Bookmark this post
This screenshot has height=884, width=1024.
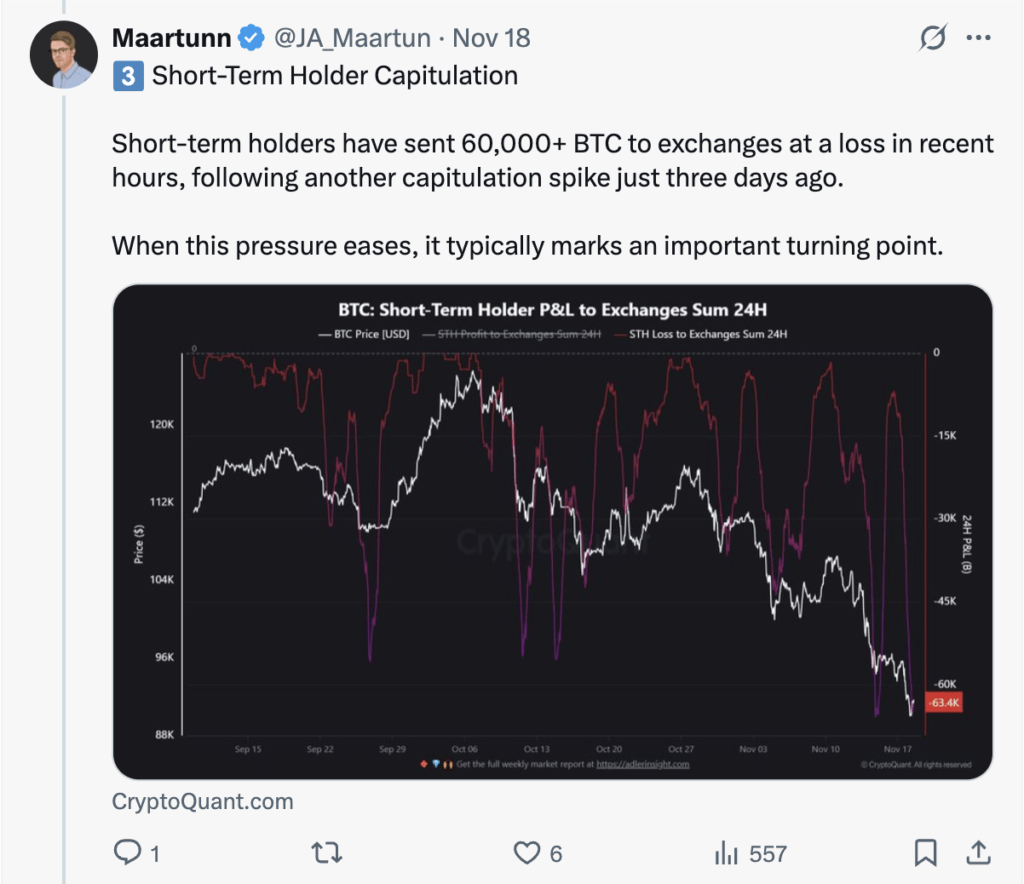tap(928, 852)
